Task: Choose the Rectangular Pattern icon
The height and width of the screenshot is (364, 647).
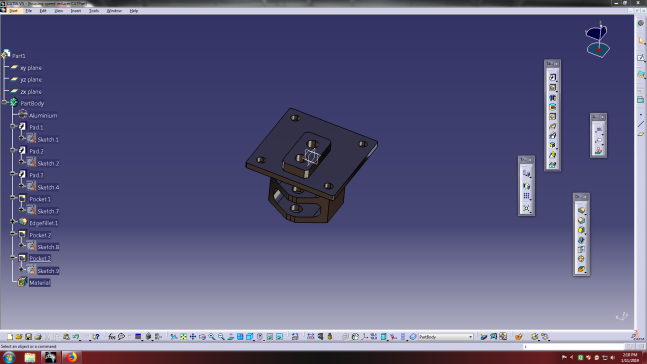Action: click(527, 196)
